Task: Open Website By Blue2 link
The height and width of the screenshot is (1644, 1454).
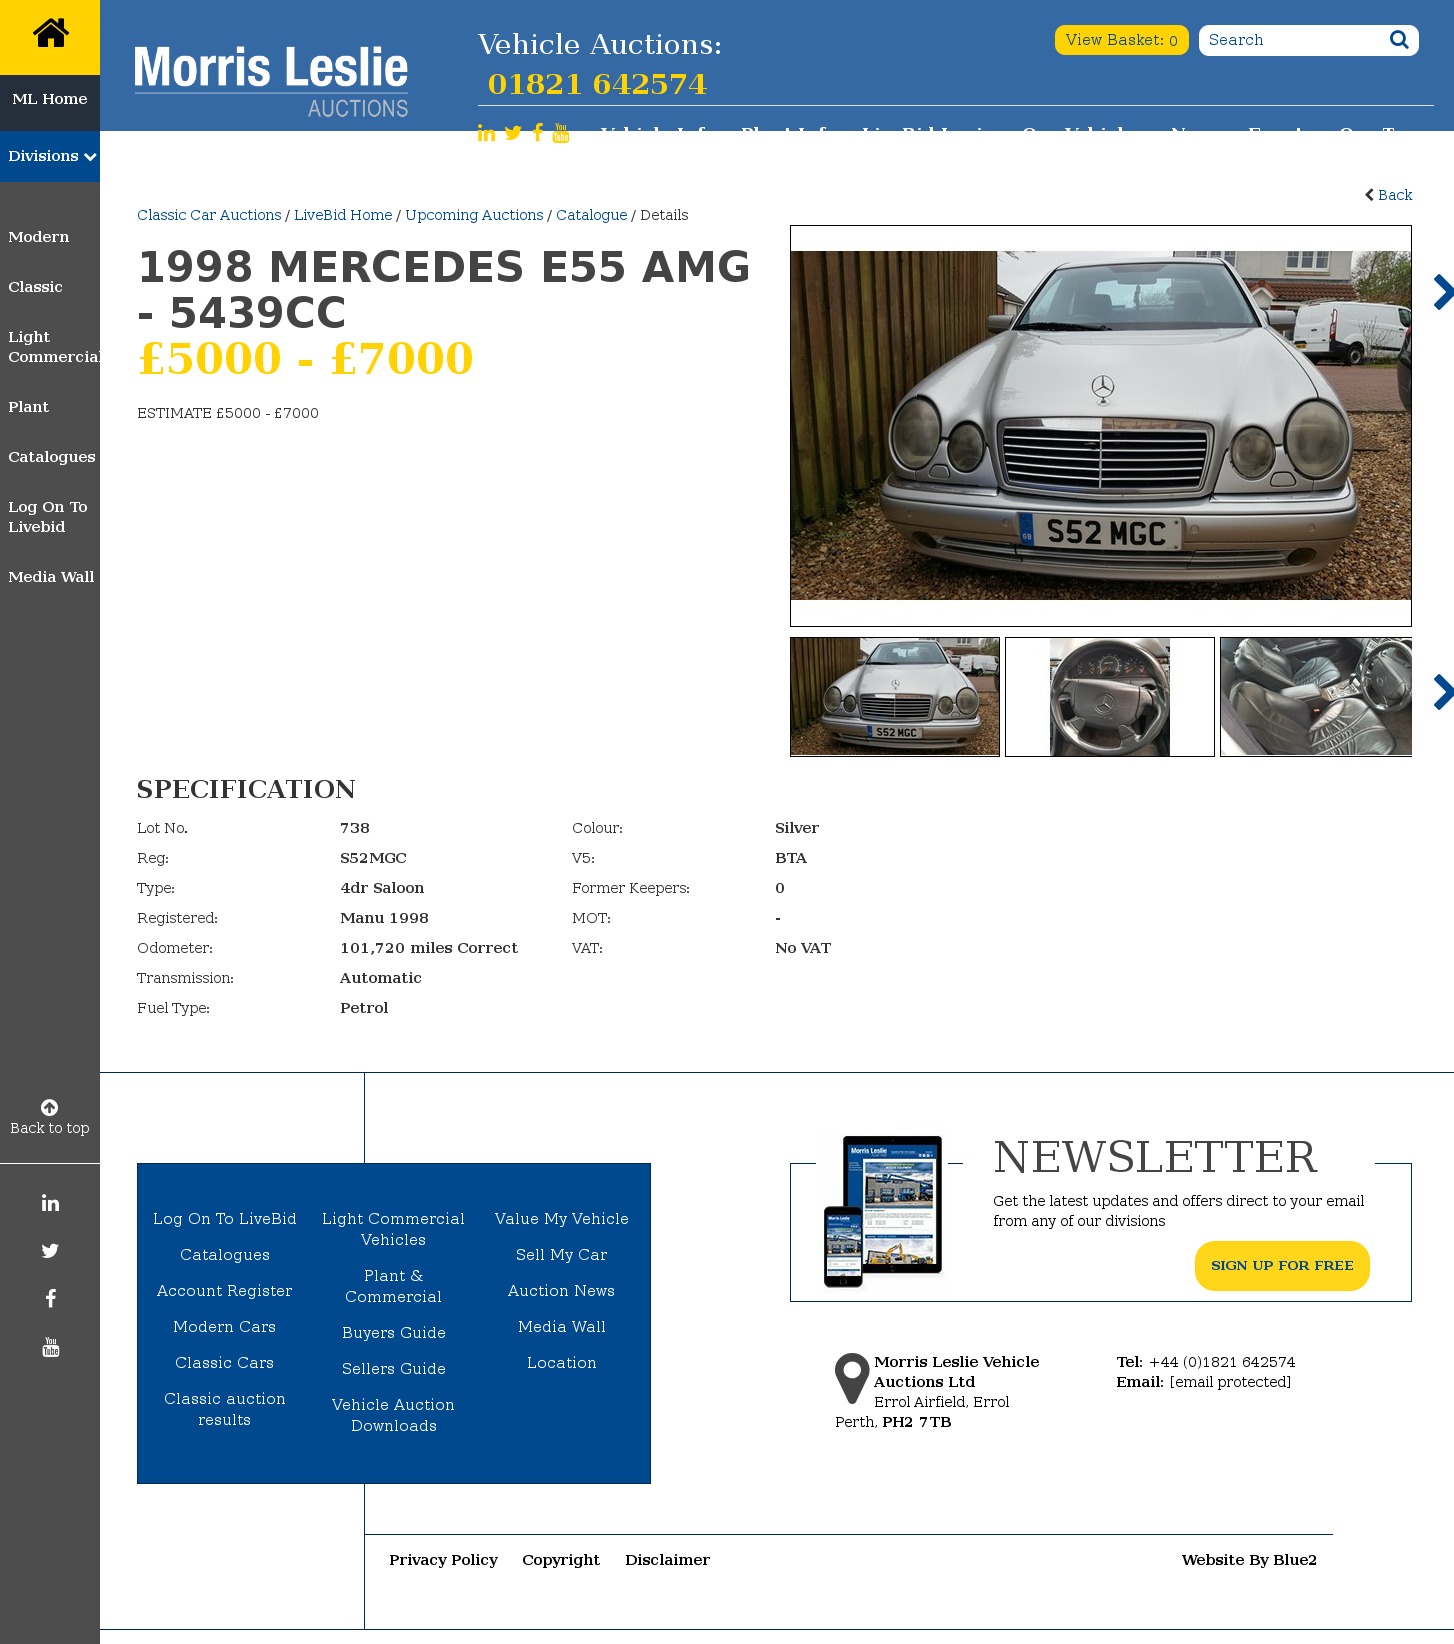Action: pyautogui.click(x=1249, y=1560)
